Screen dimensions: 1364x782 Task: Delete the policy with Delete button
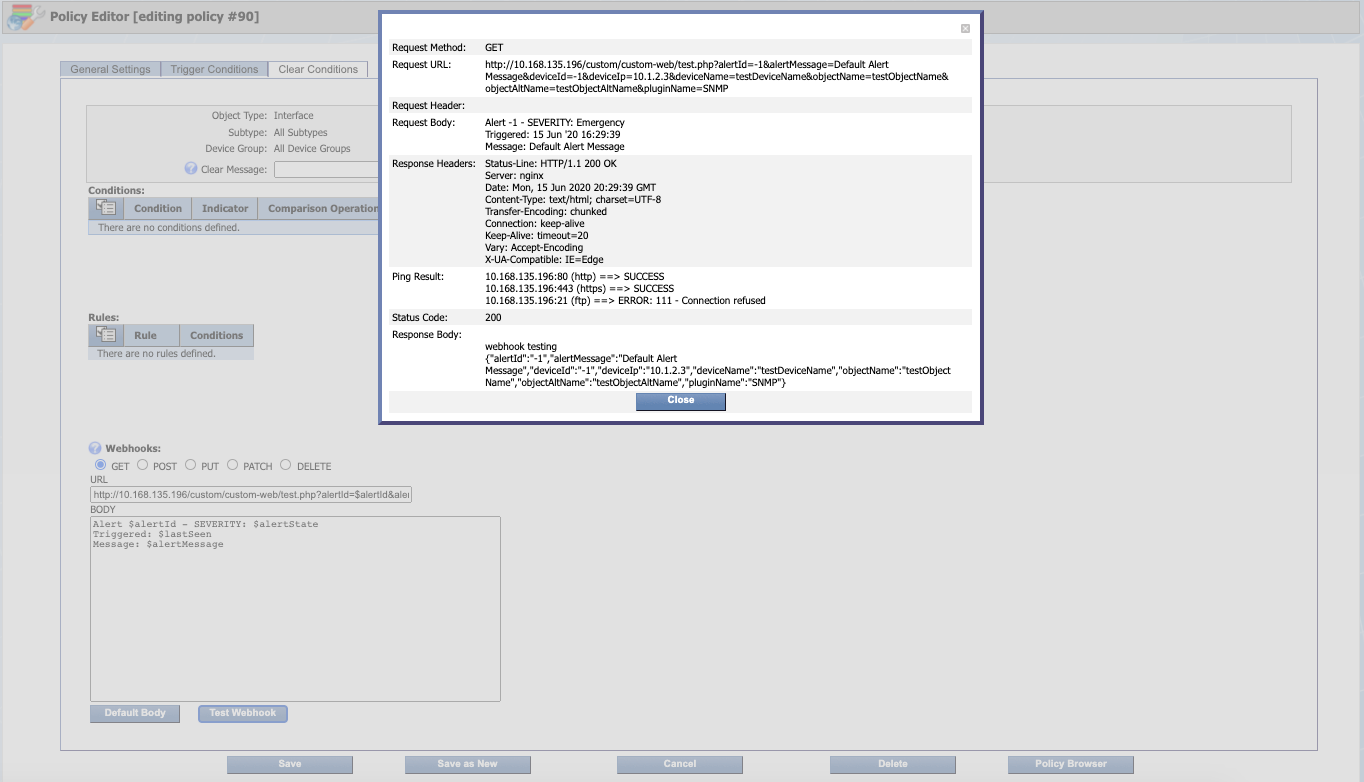tap(893, 764)
